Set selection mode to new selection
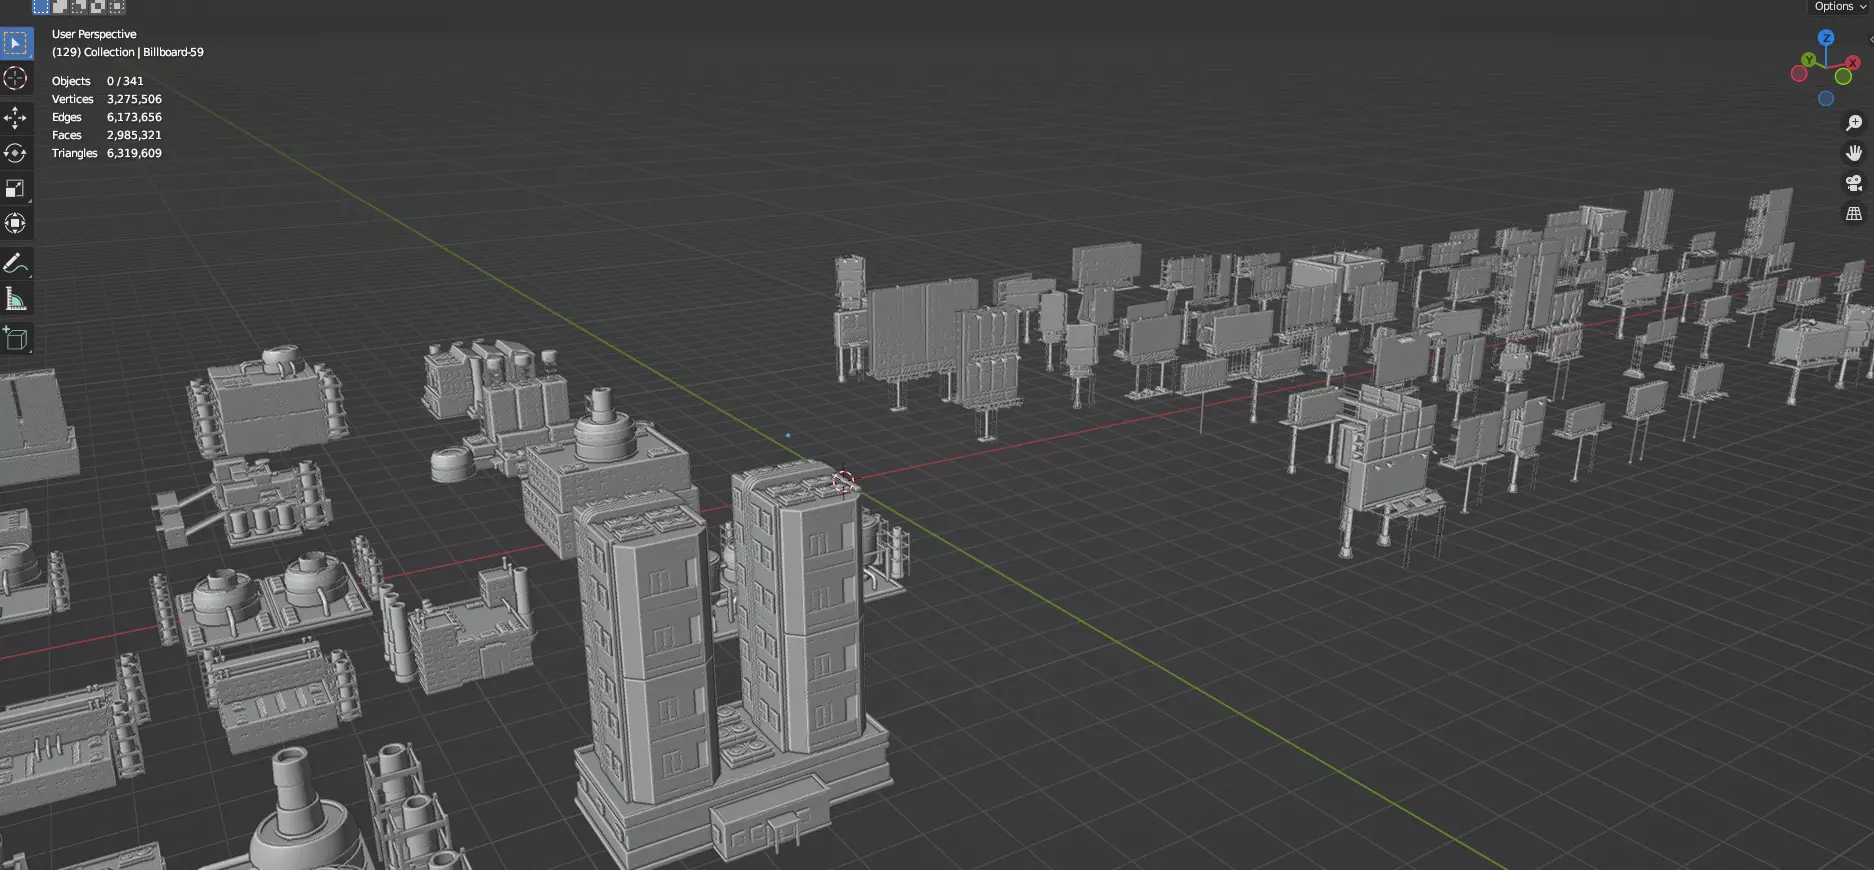 pos(41,6)
